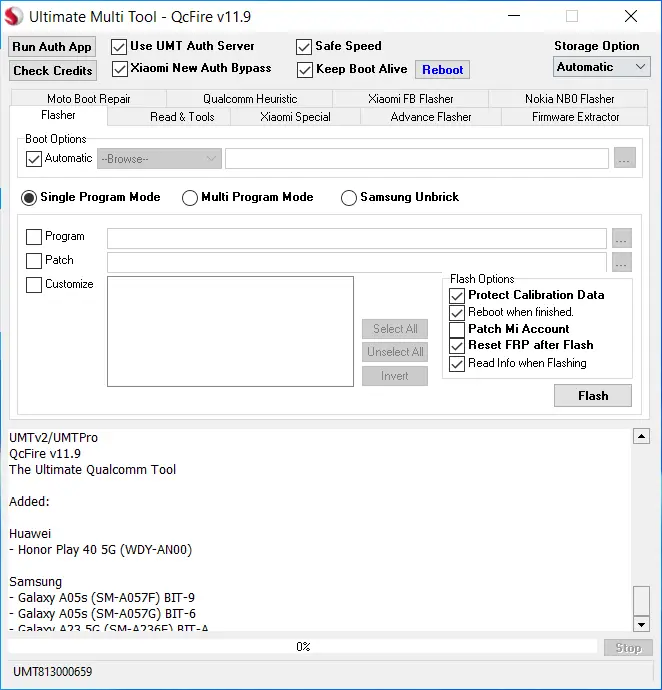The height and width of the screenshot is (690, 662).
Task: Switch to Qualcomm Heuristic tab
Action: click(x=250, y=99)
